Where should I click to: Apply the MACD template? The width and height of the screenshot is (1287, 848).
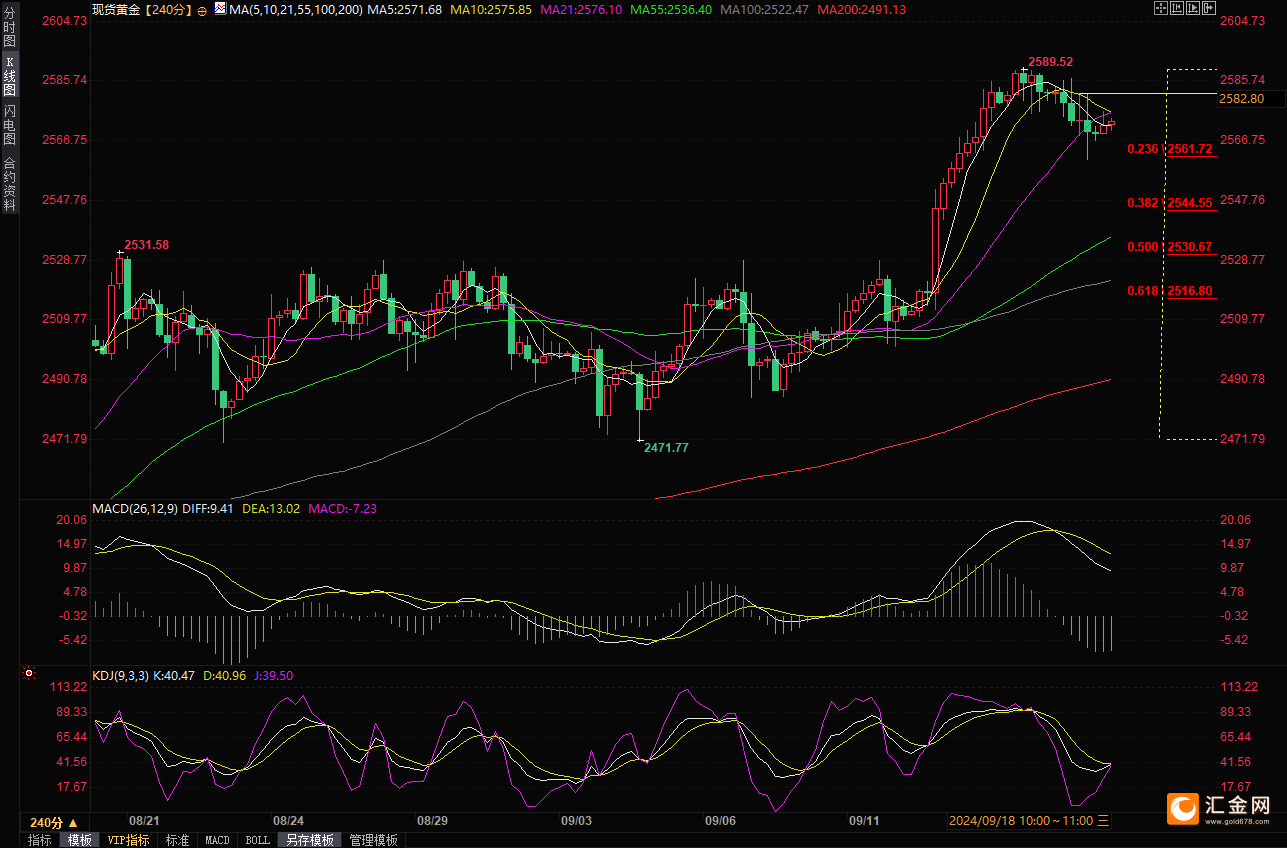217,840
